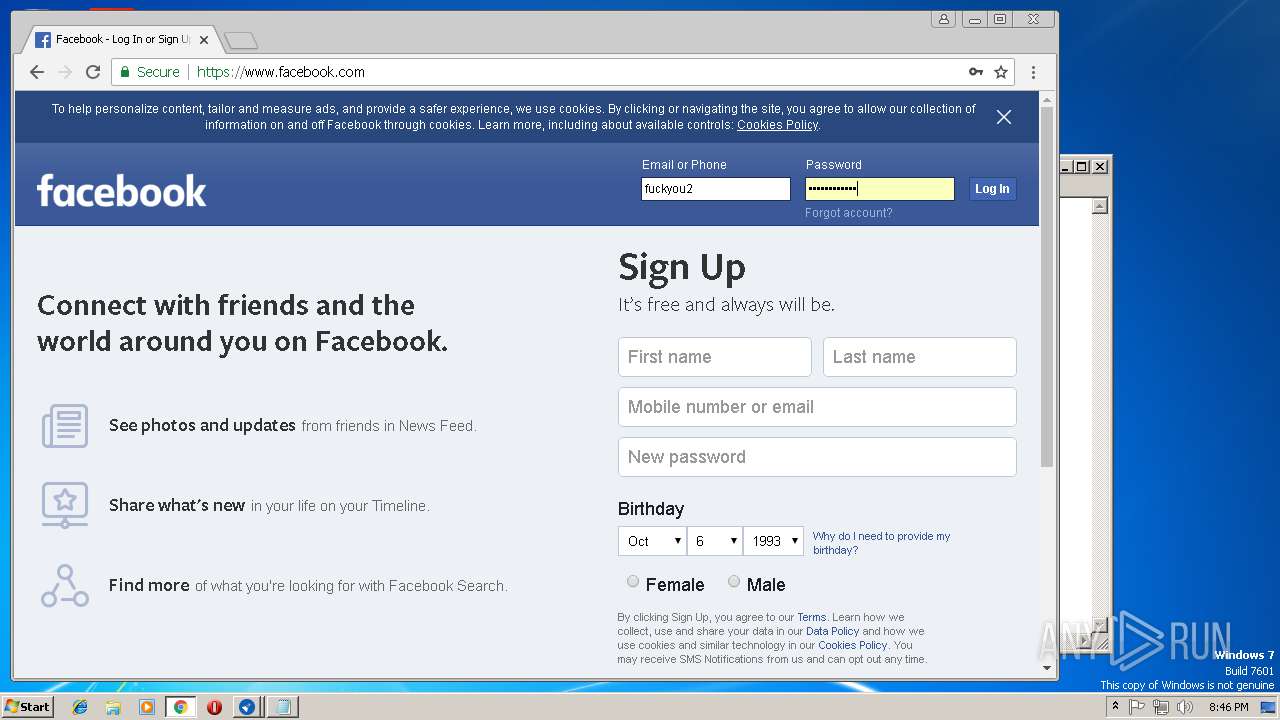The image size is (1280, 720).
Task: Open the network tray icon
Action: (x=1161, y=707)
